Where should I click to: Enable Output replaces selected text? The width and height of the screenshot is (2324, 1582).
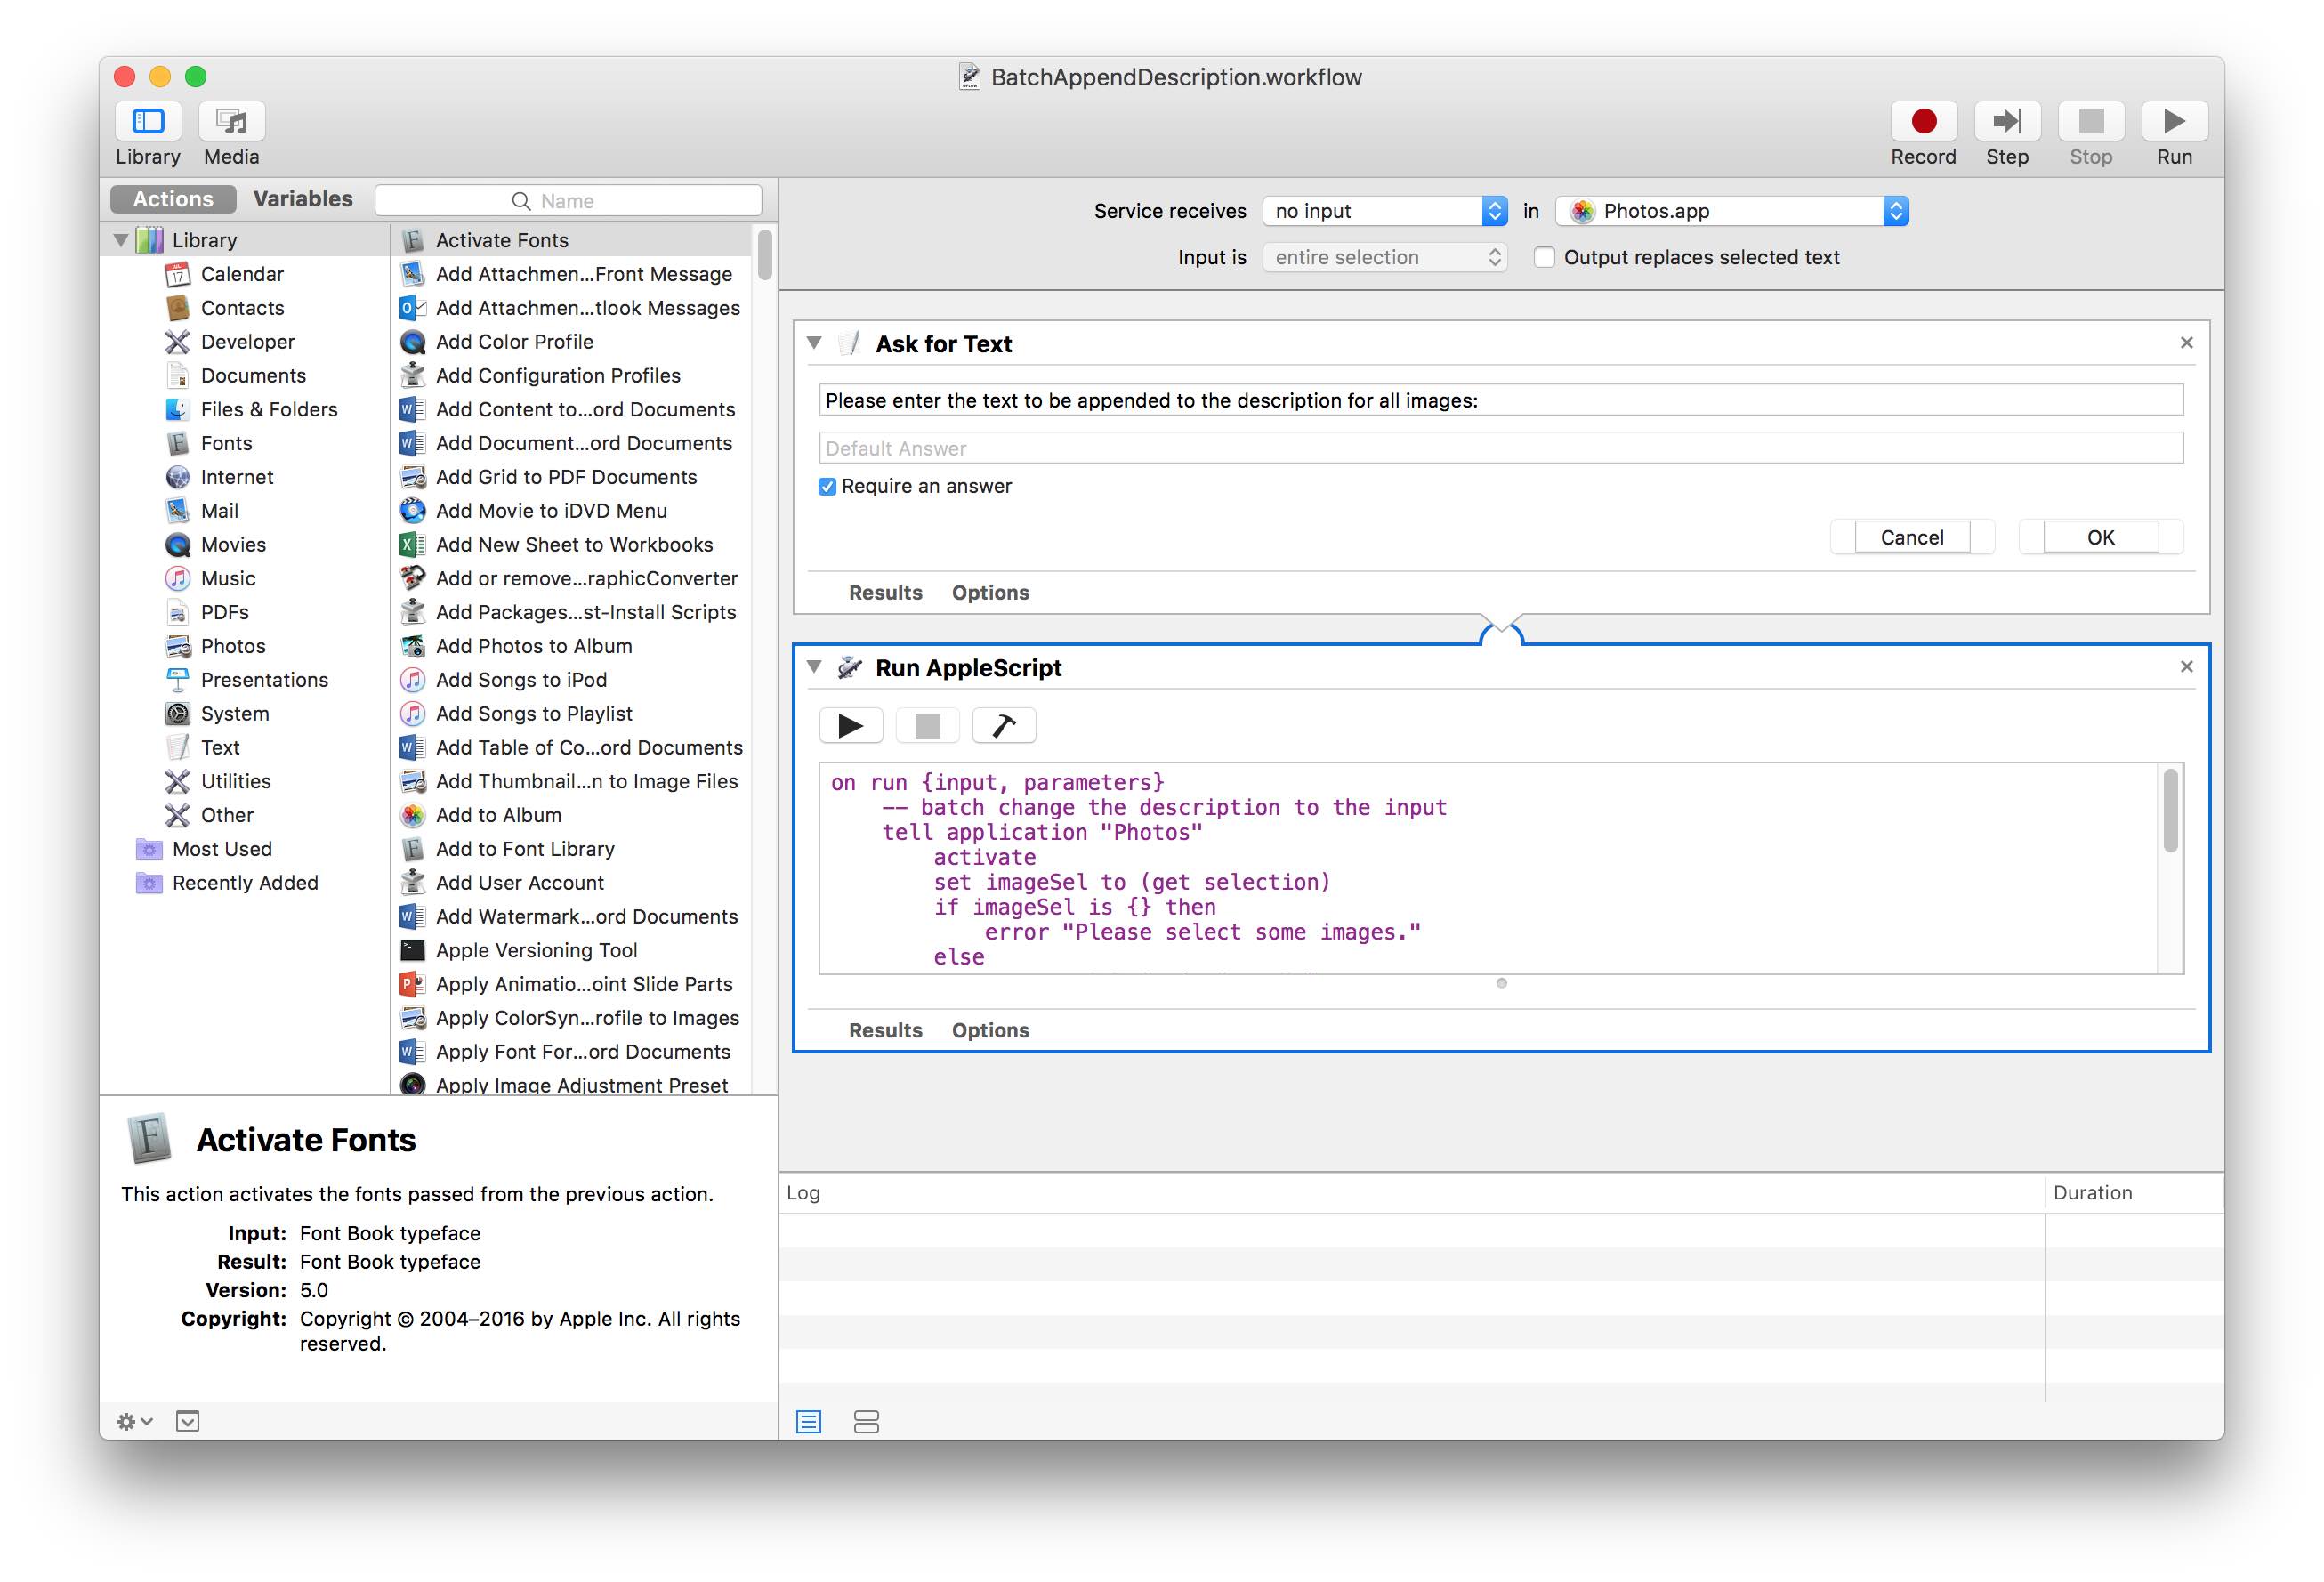click(1544, 258)
